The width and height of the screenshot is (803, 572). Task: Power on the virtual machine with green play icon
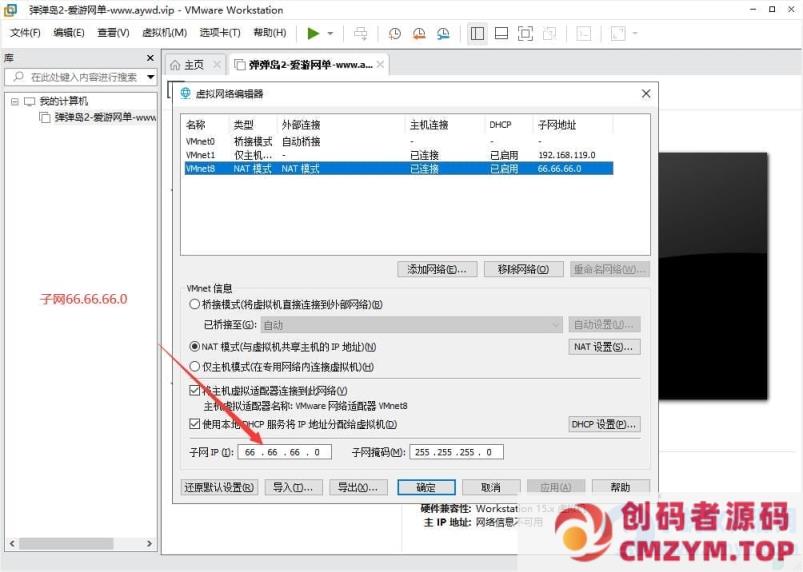[313, 33]
